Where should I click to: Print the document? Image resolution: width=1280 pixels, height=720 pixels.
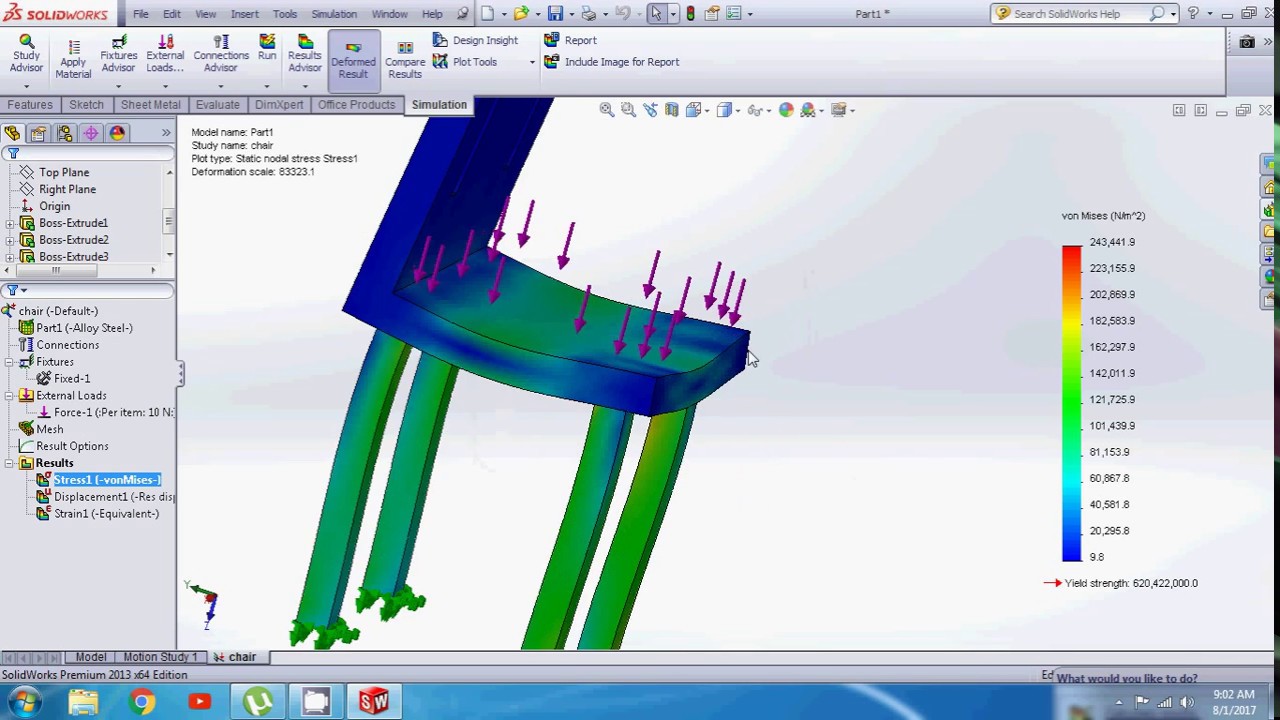coord(589,14)
